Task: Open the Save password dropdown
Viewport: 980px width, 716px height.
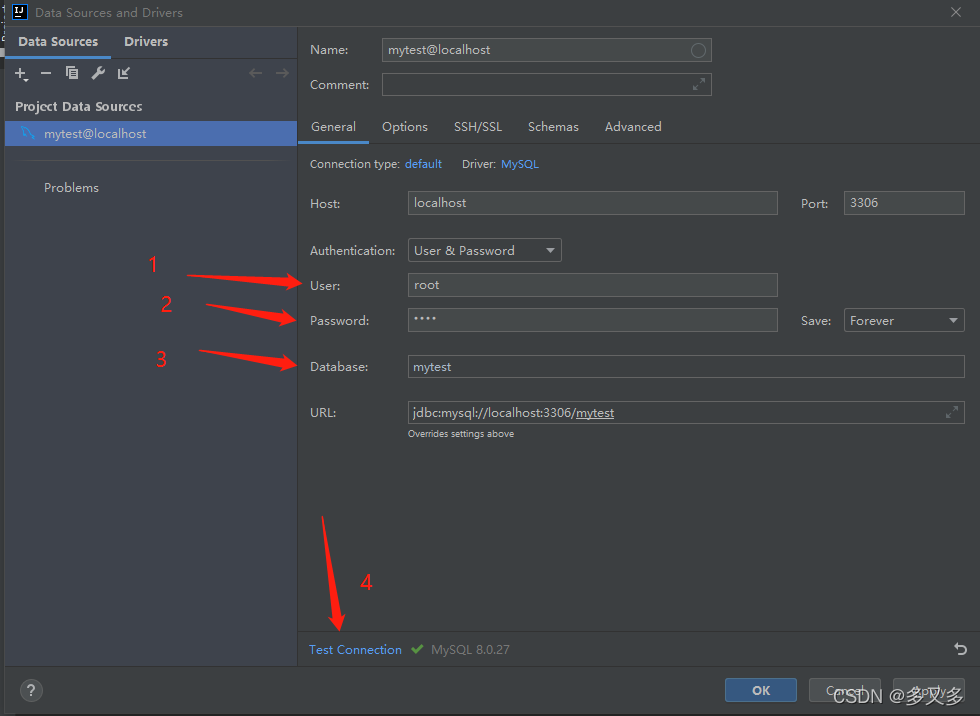Action: tap(904, 320)
